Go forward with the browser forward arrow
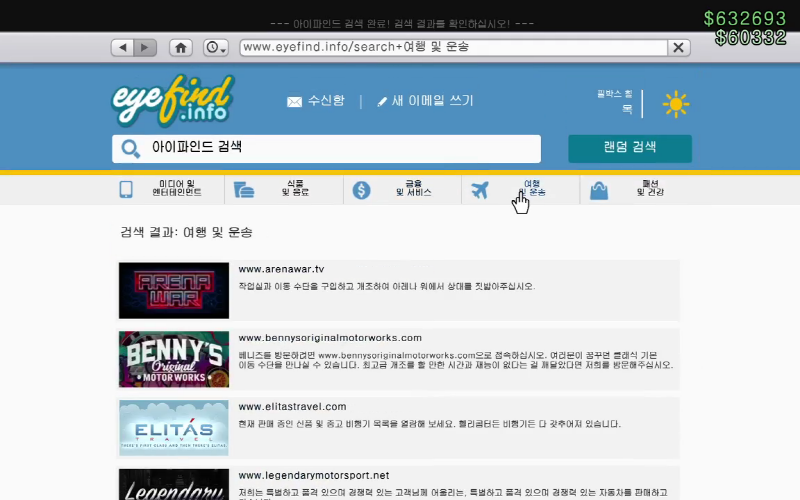800x500 pixels. (145, 47)
